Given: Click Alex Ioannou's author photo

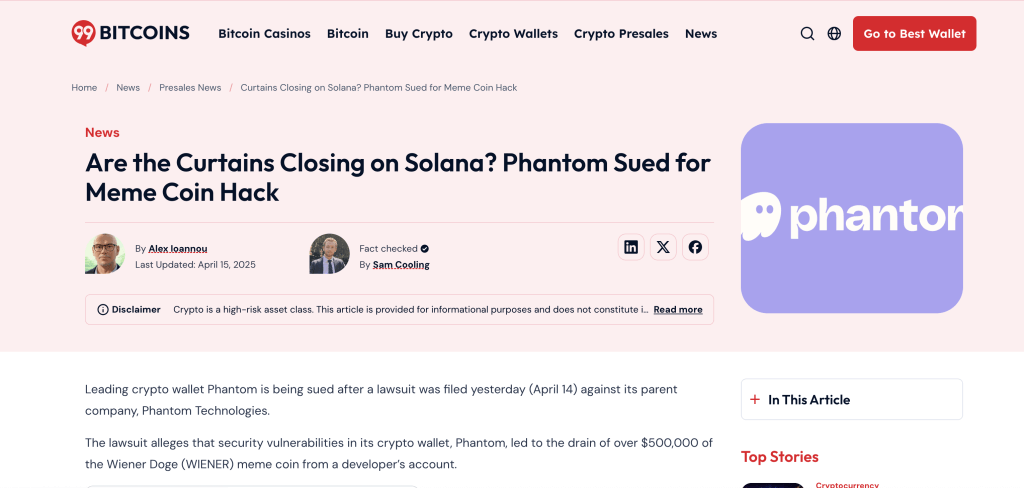Looking at the screenshot, I should [105, 254].
